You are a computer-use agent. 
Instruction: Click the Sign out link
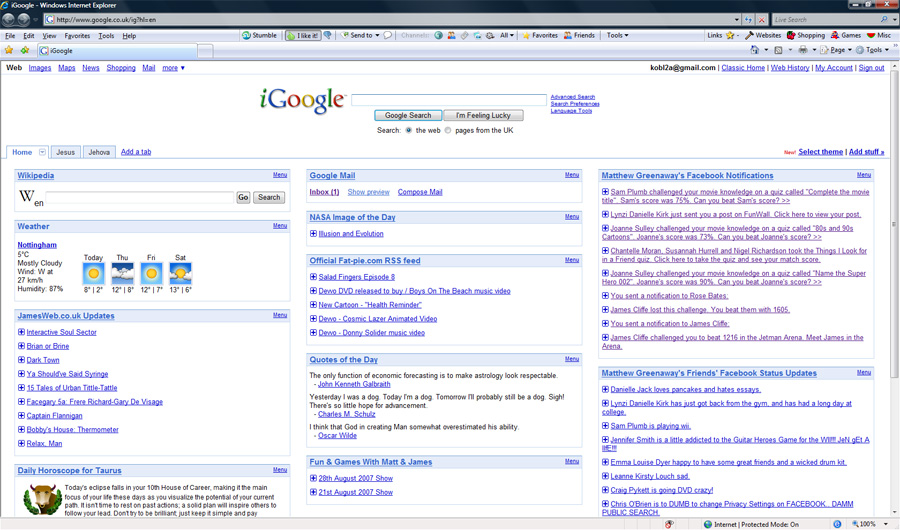click(x=871, y=68)
